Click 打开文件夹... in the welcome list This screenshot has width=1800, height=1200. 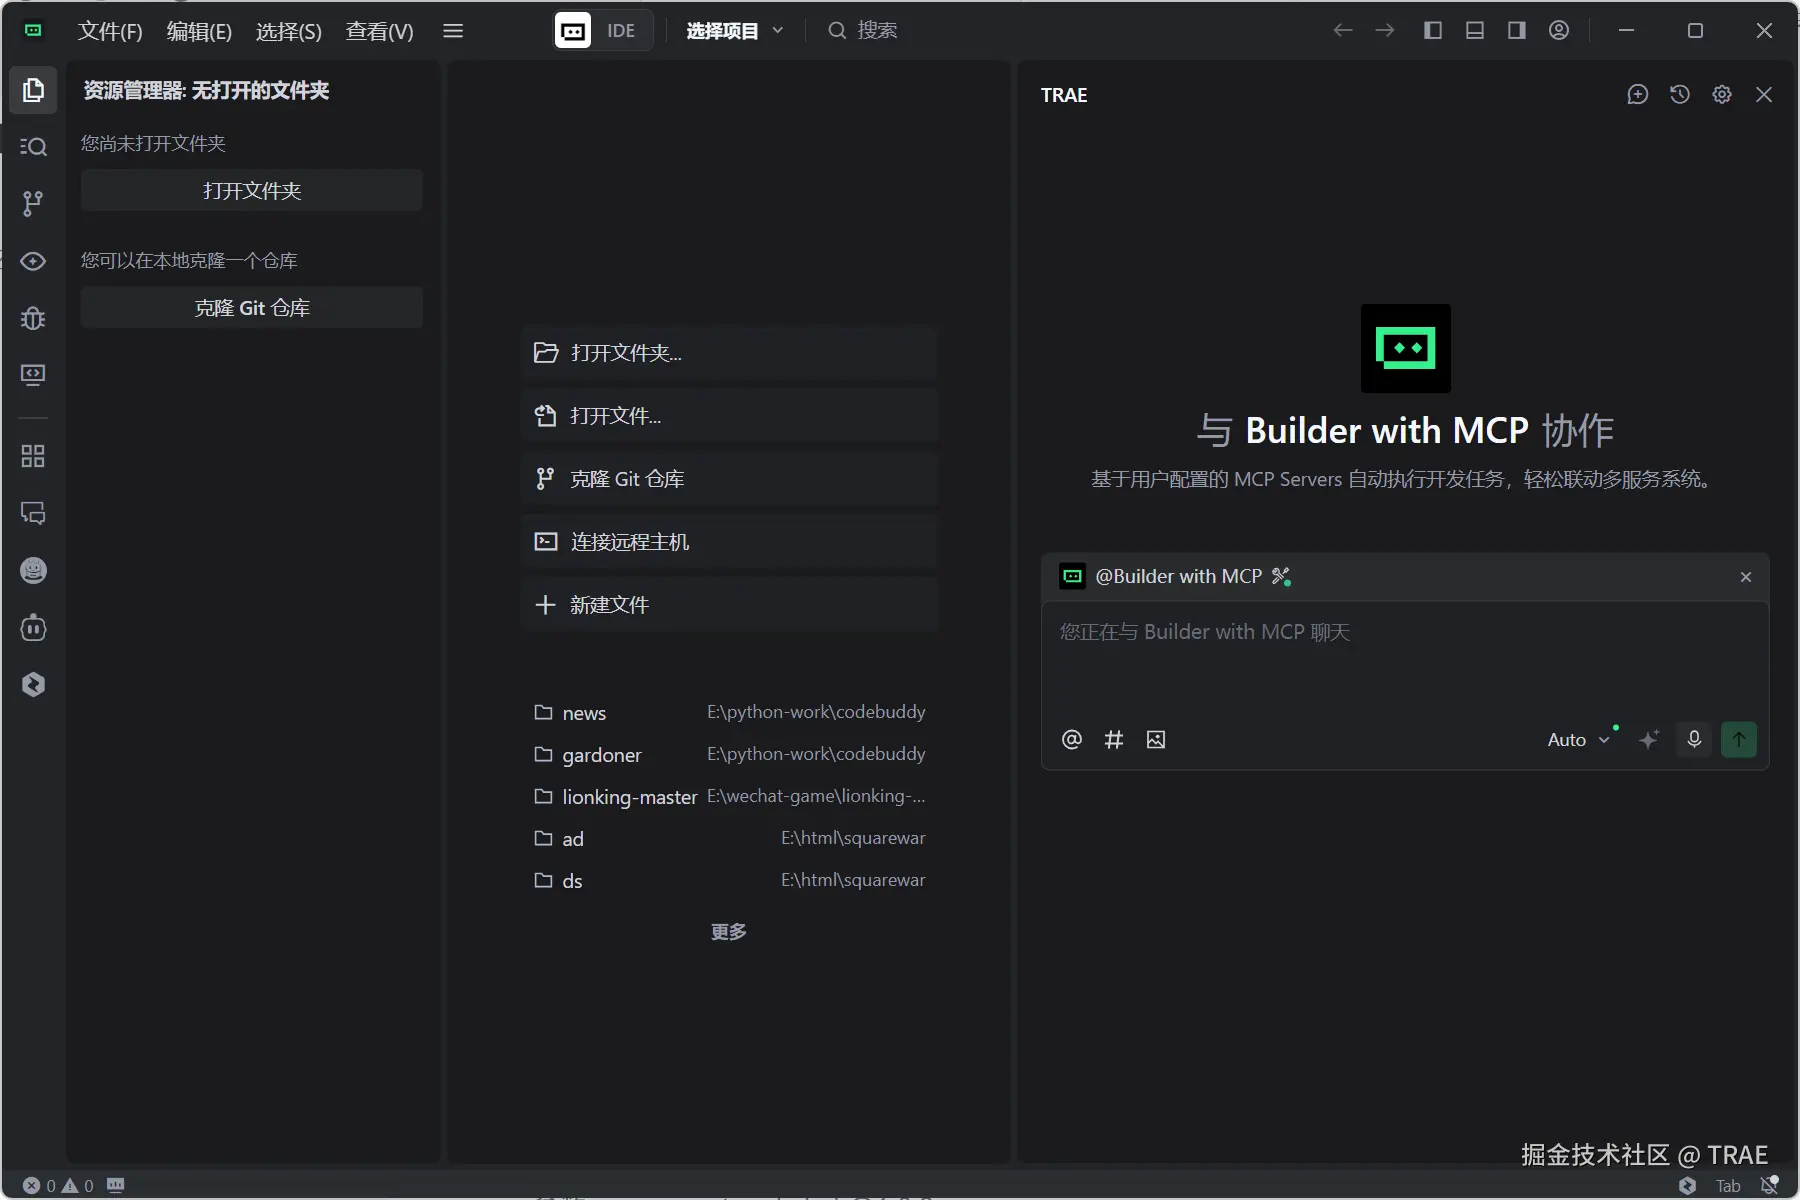[x=729, y=353]
